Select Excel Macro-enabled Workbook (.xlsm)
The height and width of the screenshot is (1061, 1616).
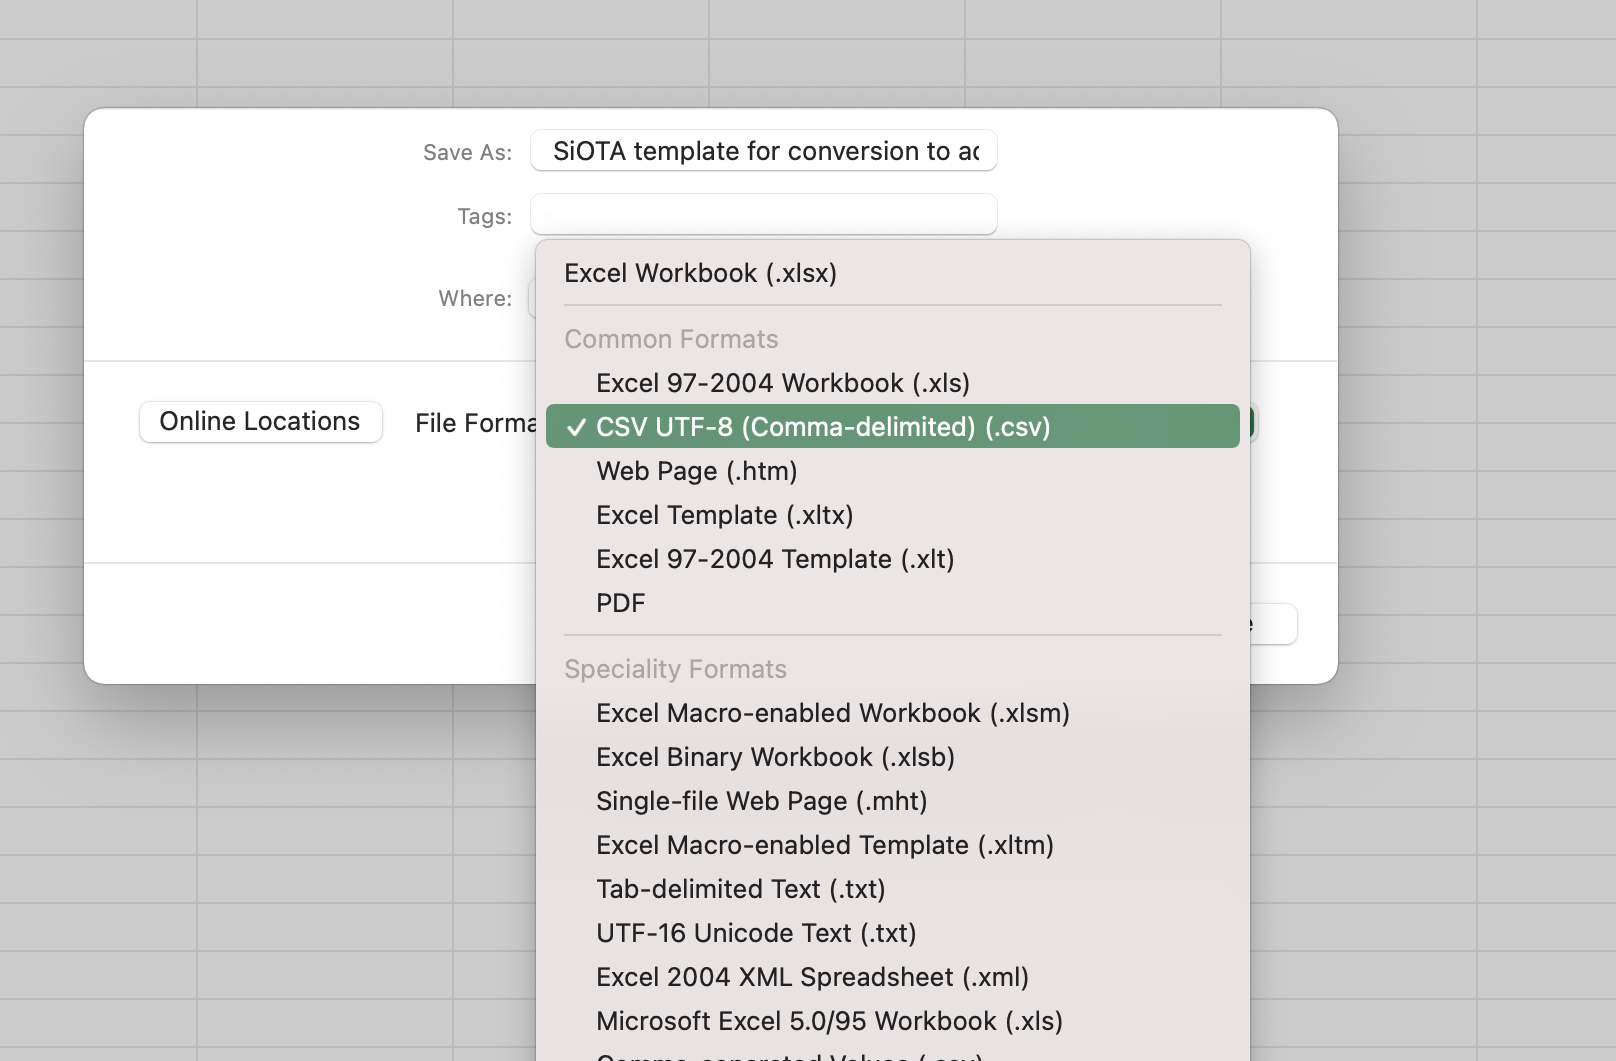click(x=832, y=713)
